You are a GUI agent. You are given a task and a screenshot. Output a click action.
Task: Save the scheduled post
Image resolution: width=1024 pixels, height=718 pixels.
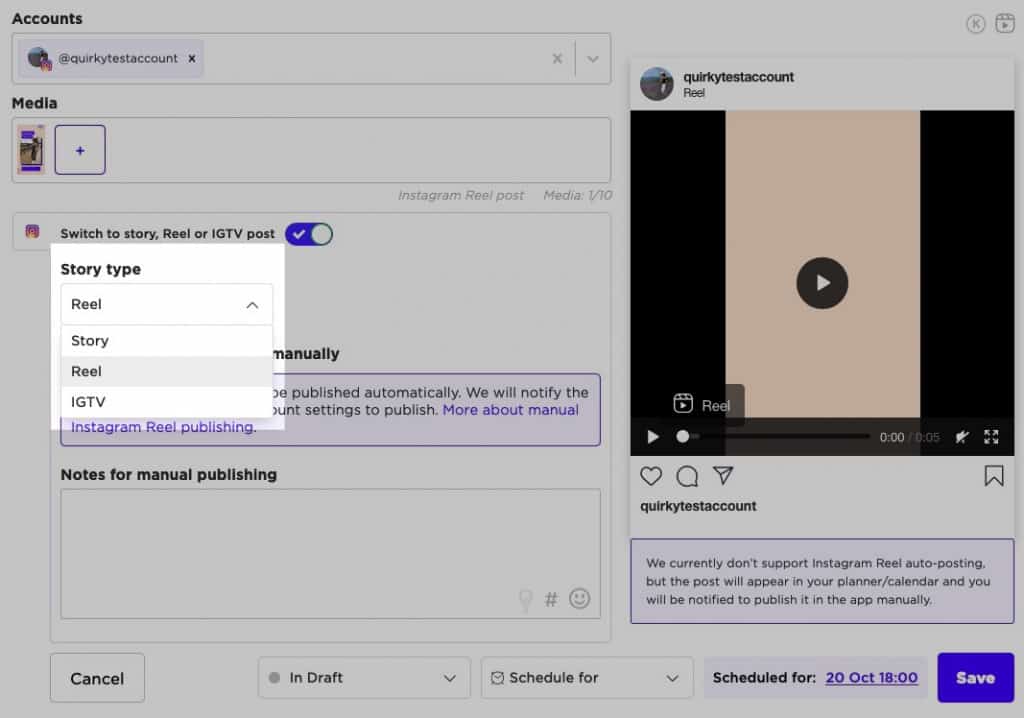point(976,678)
